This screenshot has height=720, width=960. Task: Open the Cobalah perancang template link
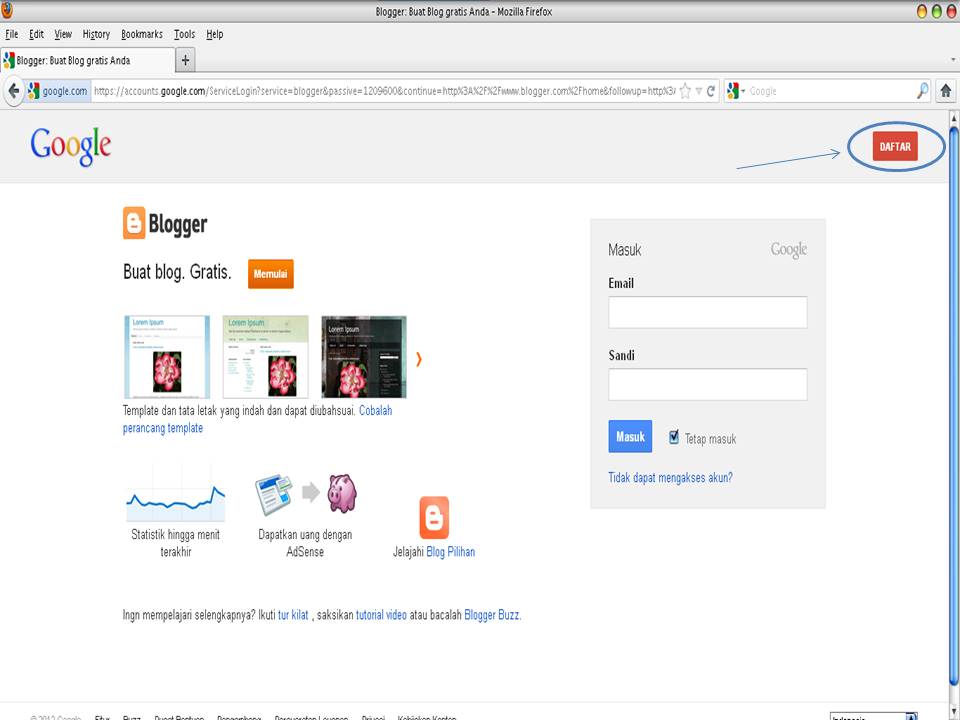(x=258, y=419)
